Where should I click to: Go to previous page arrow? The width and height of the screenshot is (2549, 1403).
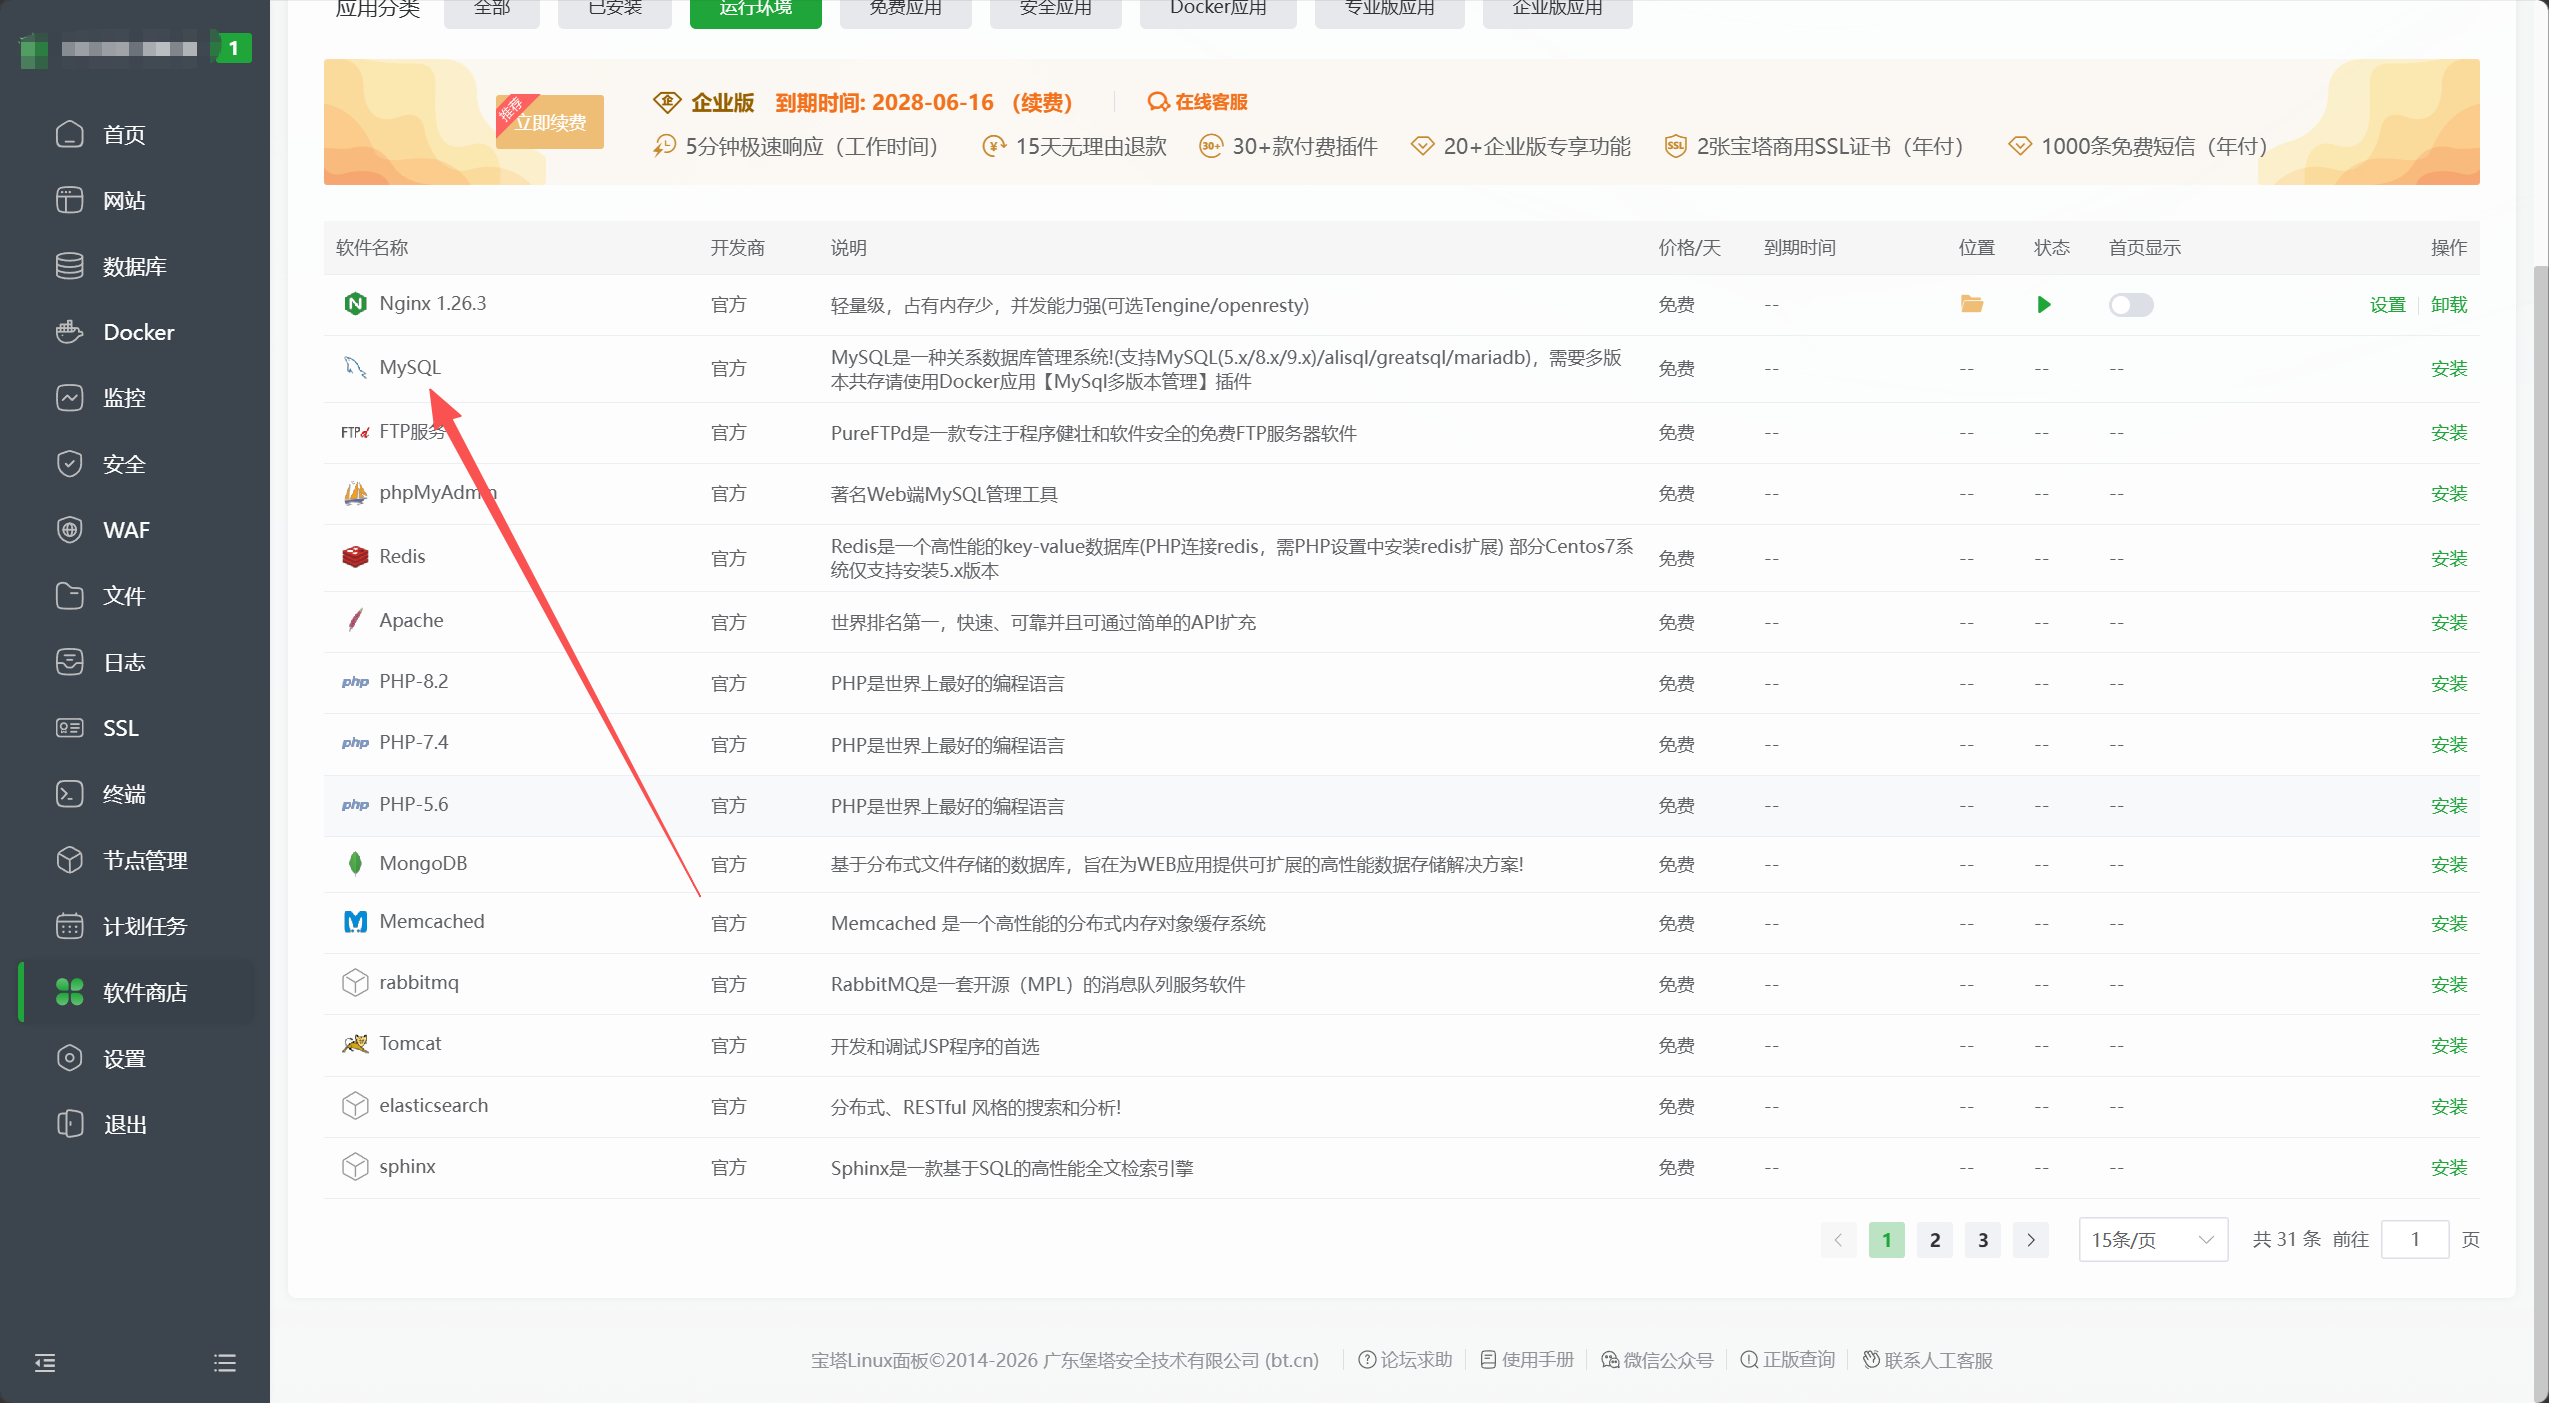tap(1838, 1240)
